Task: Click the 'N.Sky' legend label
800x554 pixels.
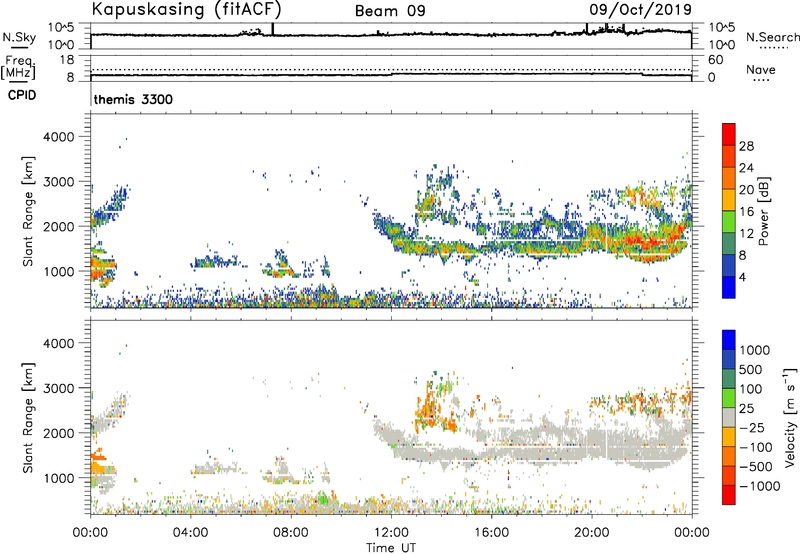Action: pos(19,37)
